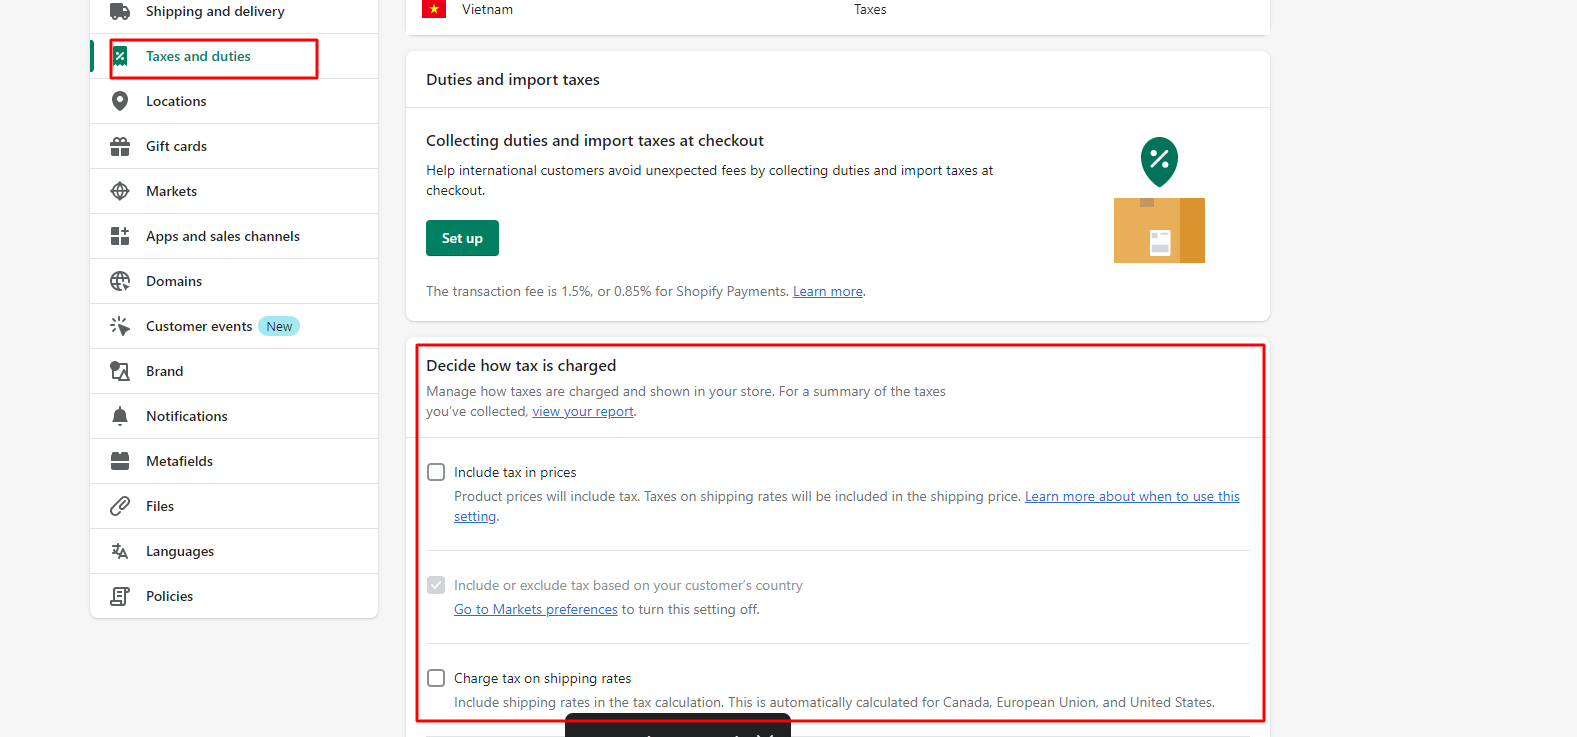
Task: Open the Locations settings page
Action: pyautogui.click(x=234, y=101)
